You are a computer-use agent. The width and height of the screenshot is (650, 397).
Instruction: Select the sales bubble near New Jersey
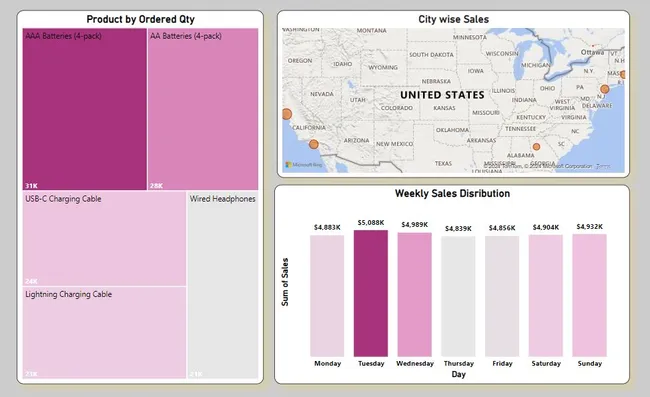(x=605, y=89)
